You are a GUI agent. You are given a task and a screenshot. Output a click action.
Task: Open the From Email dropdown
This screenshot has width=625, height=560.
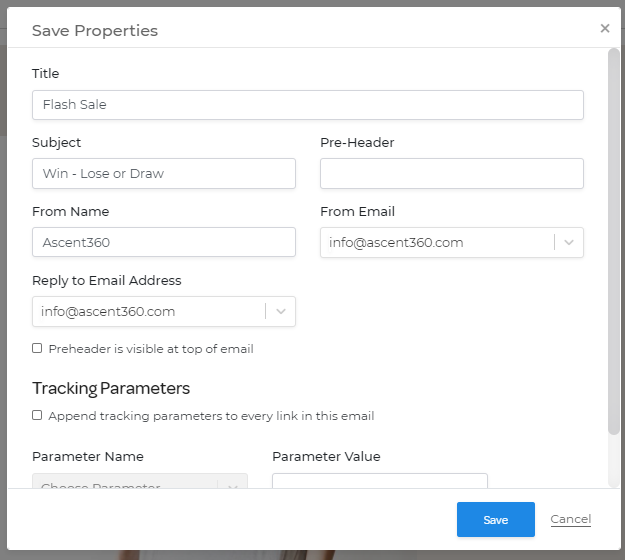tap(452, 242)
